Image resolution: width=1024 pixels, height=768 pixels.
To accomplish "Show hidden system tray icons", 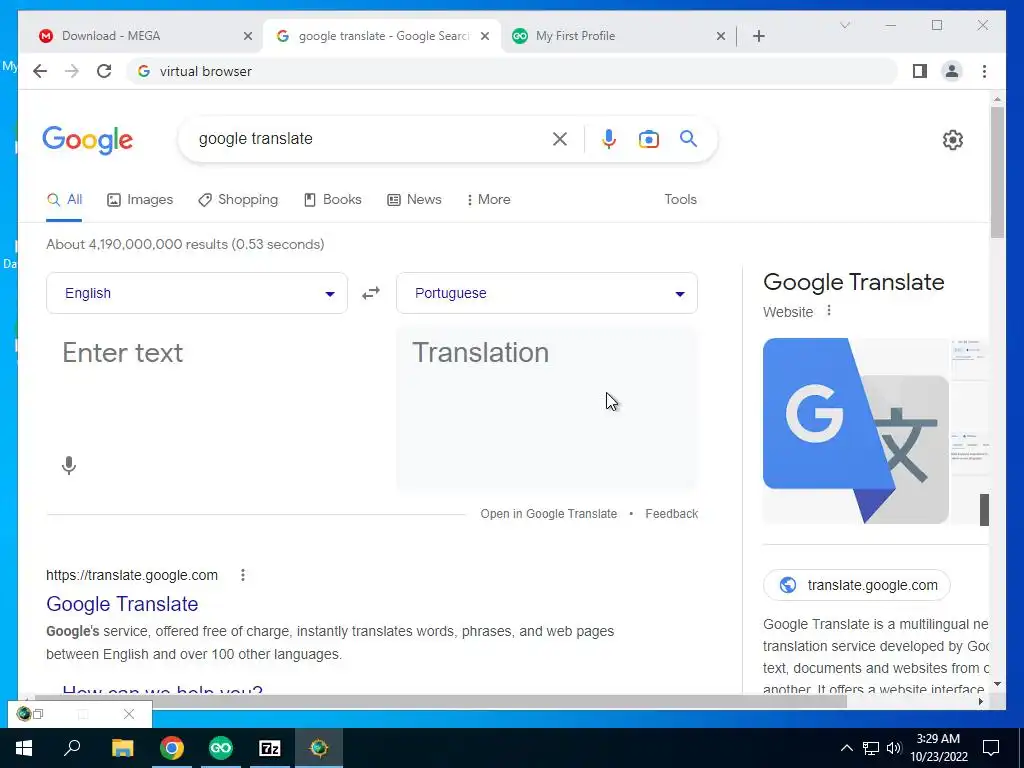I will (846, 748).
